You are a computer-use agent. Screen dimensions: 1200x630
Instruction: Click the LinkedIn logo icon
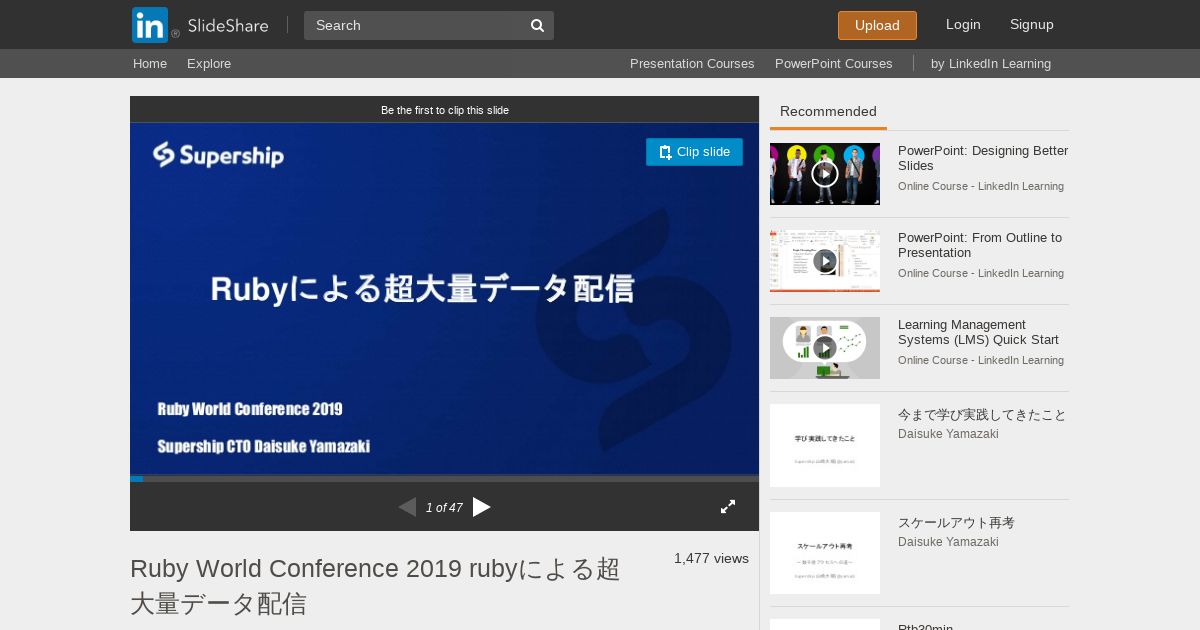point(150,25)
